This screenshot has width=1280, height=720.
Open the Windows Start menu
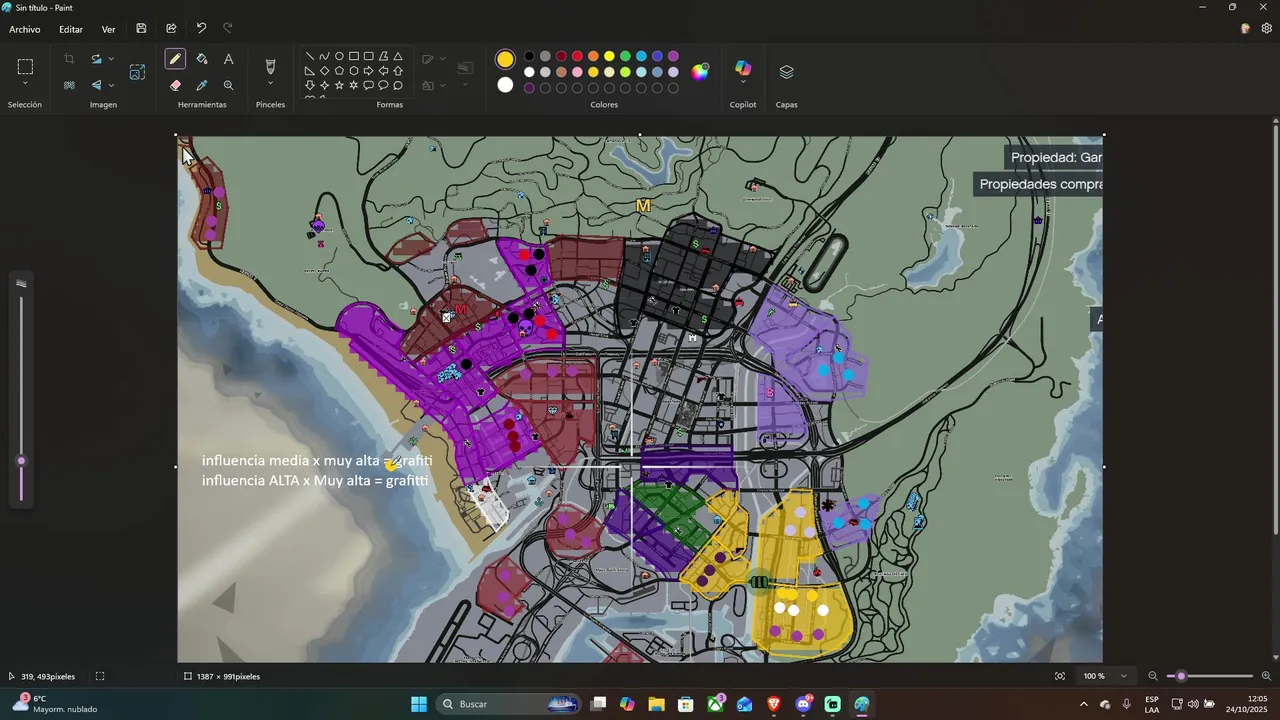point(419,704)
